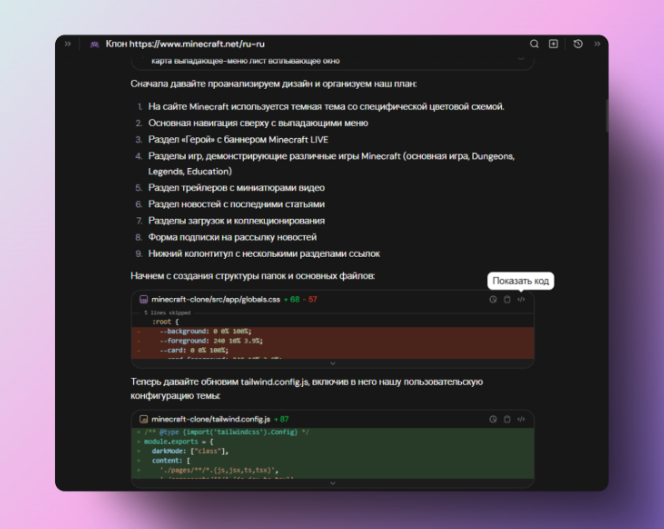664x529 pixels.
Task: Click revert clock icon on tailwind.config.js card
Action: pyautogui.click(x=493, y=419)
